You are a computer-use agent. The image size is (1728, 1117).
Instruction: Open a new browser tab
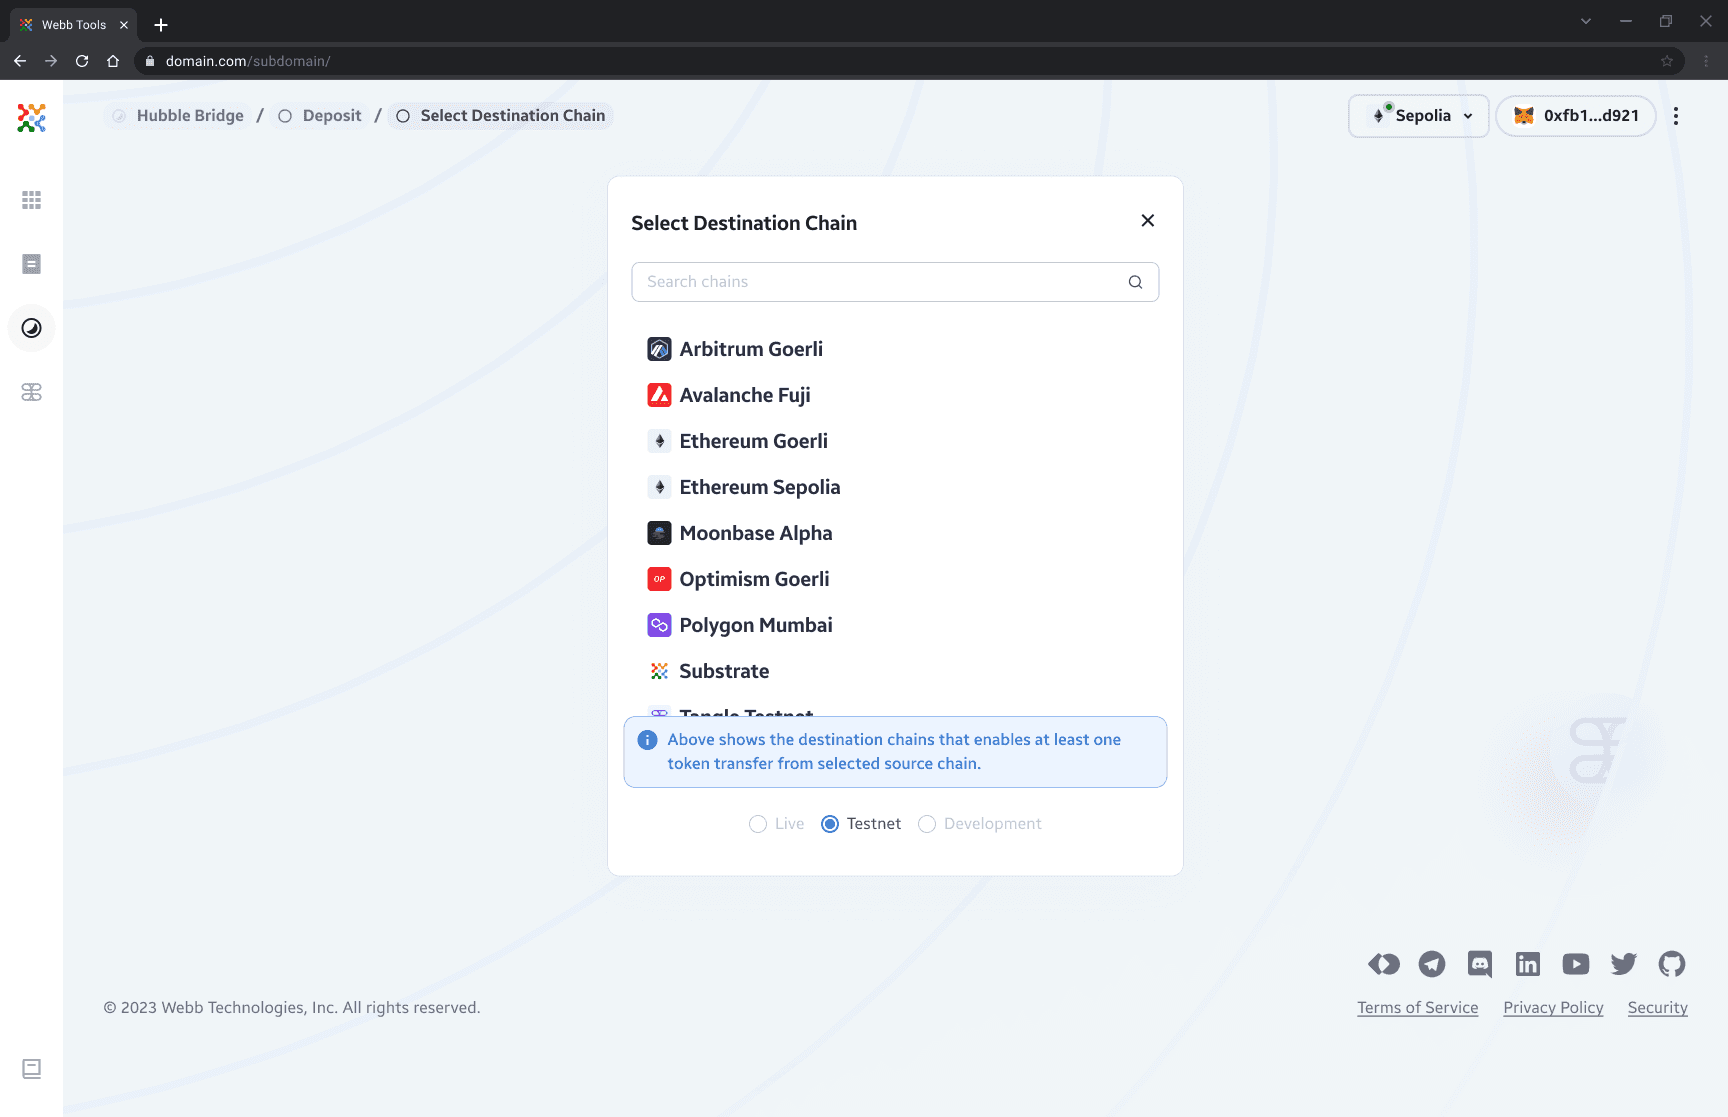[x=161, y=25]
